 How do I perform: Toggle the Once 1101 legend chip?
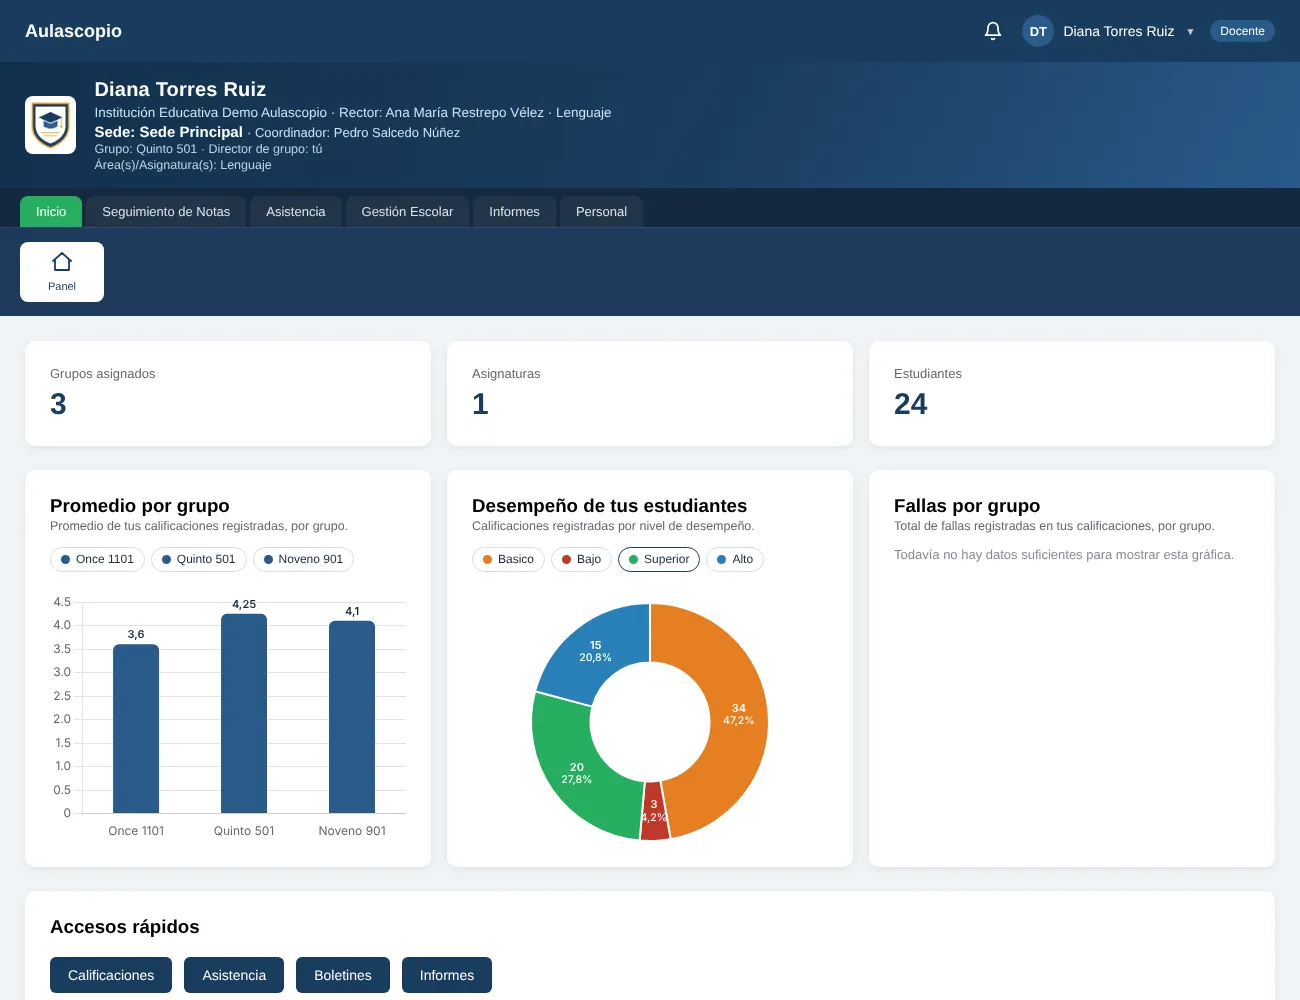click(97, 559)
